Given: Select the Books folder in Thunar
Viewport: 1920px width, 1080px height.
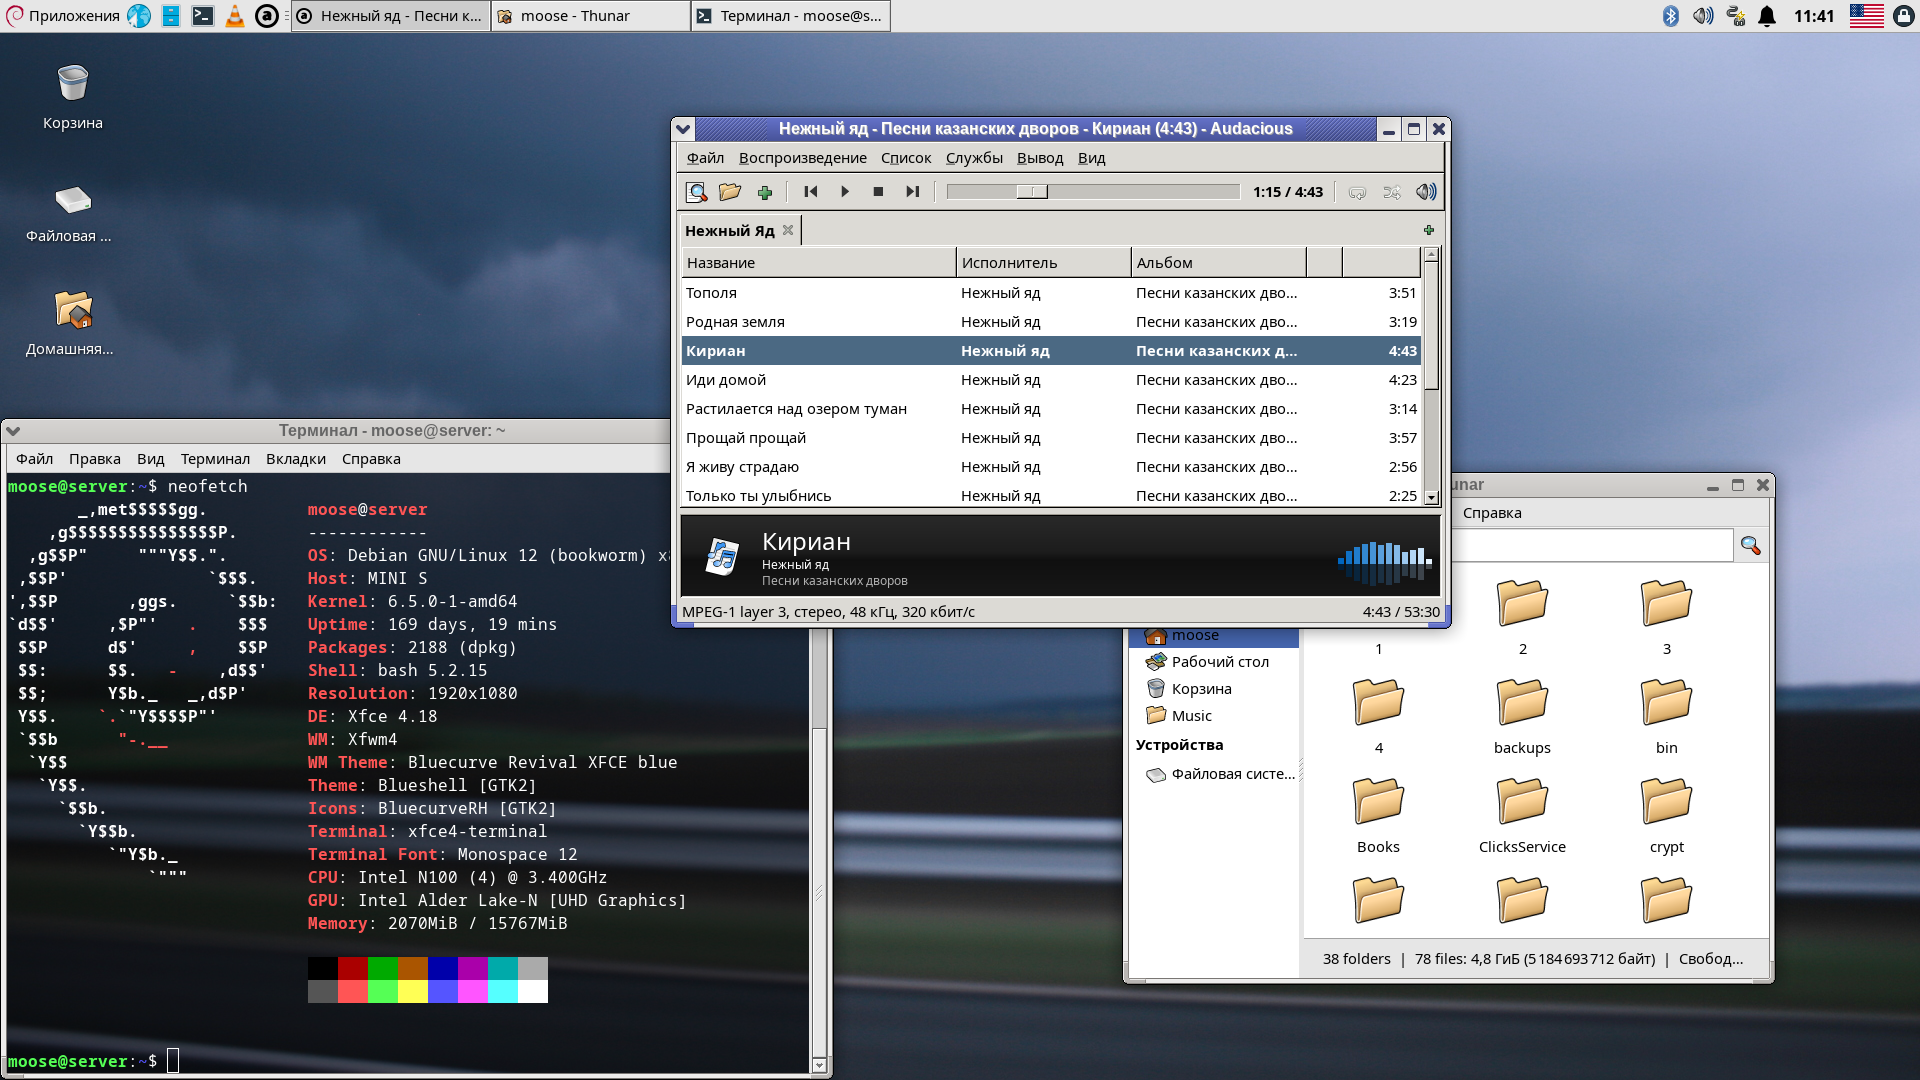Looking at the screenshot, I should coord(1378,815).
